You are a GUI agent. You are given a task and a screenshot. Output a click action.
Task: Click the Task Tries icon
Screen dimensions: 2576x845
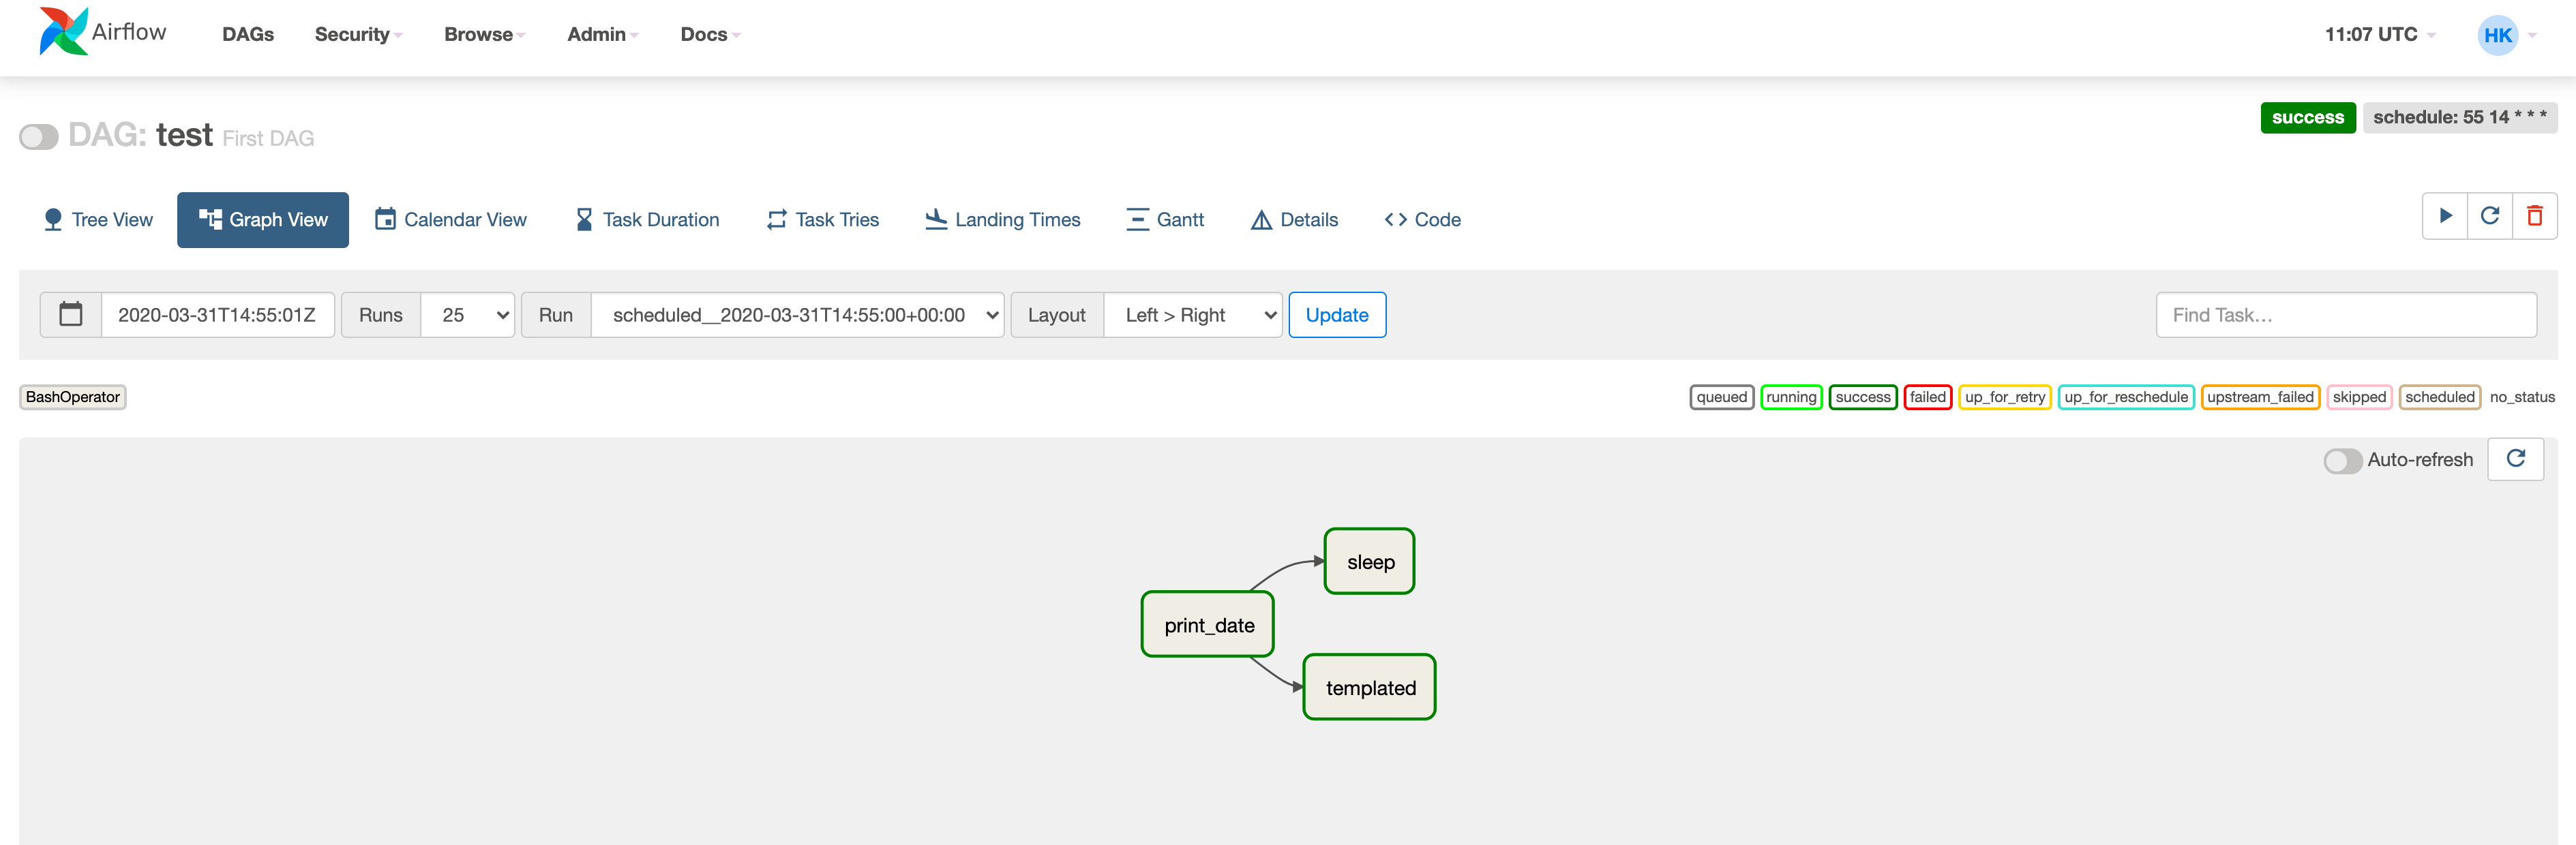click(774, 217)
